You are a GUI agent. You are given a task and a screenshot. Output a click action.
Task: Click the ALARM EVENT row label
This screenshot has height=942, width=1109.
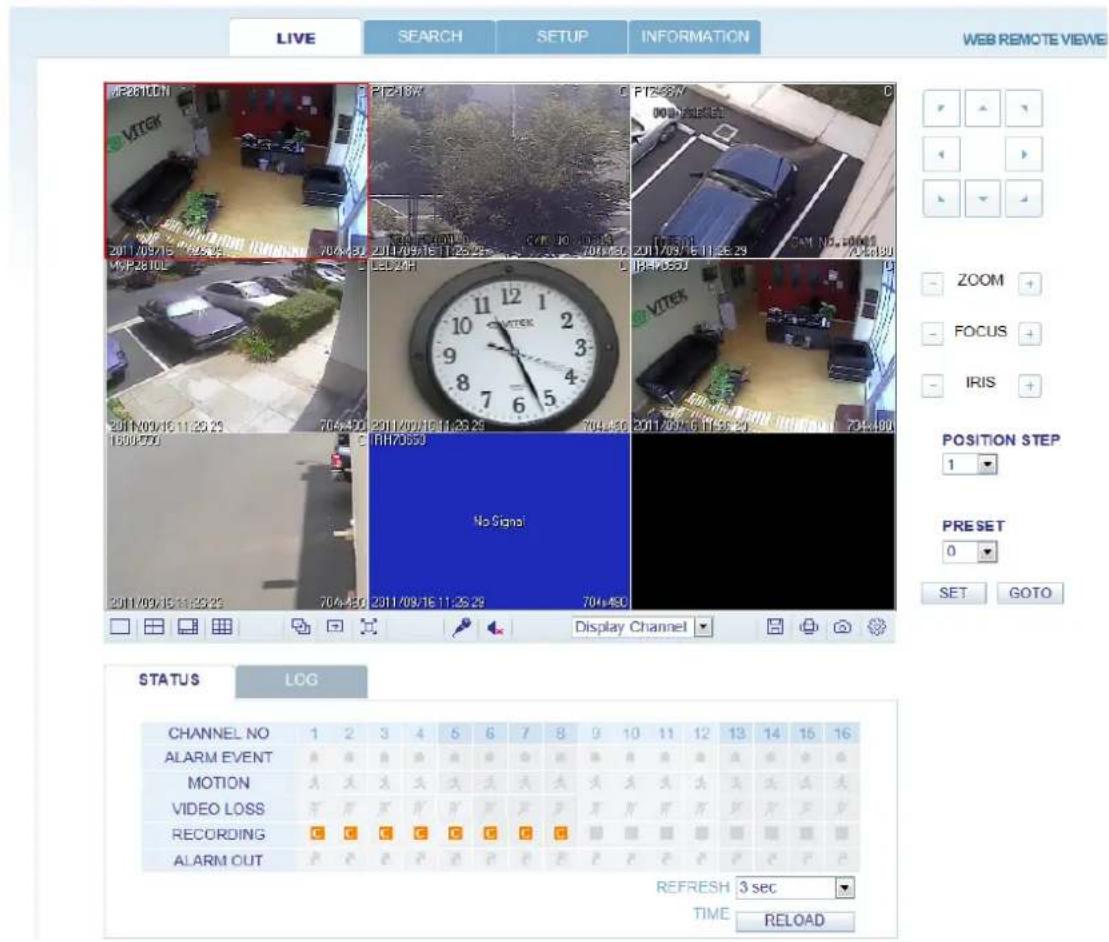(x=218, y=757)
